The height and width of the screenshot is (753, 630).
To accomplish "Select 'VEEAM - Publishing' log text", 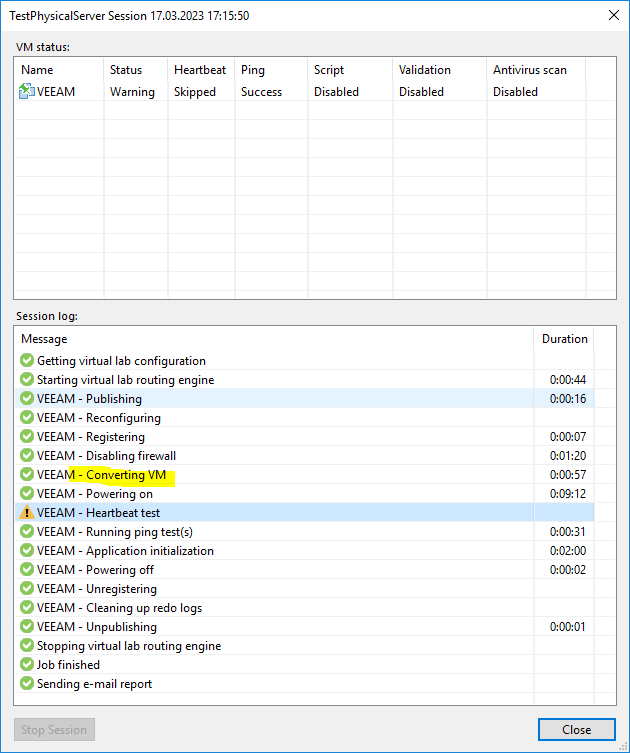I will [89, 399].
